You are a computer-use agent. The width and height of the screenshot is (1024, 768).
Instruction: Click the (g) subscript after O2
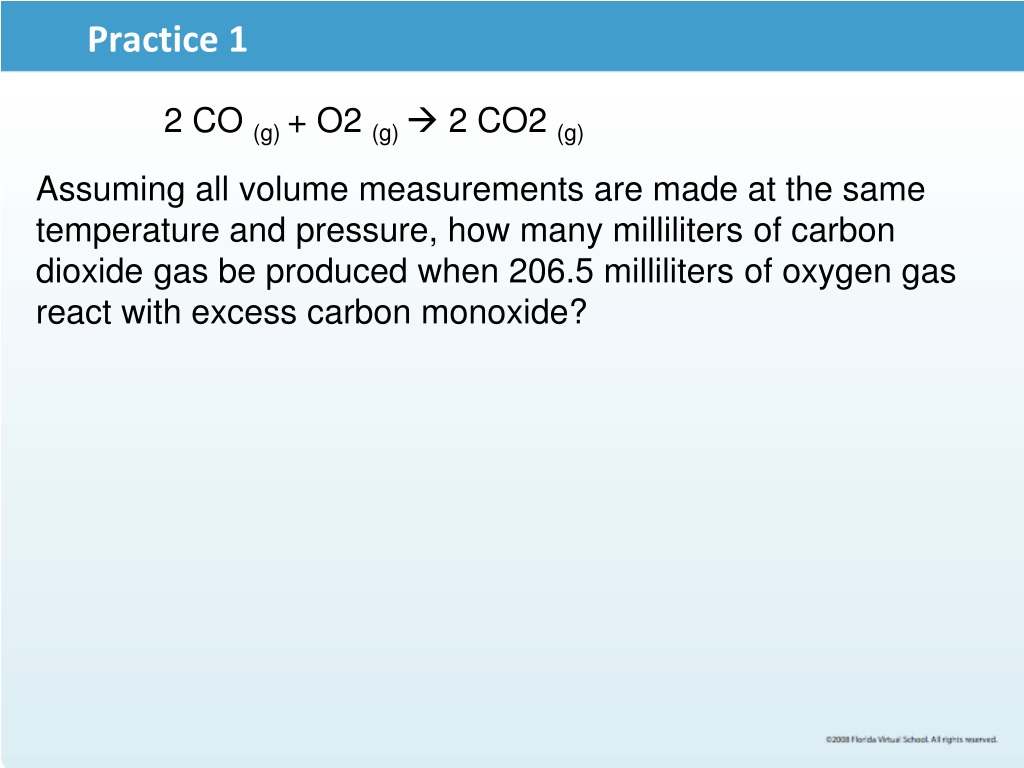385,134
